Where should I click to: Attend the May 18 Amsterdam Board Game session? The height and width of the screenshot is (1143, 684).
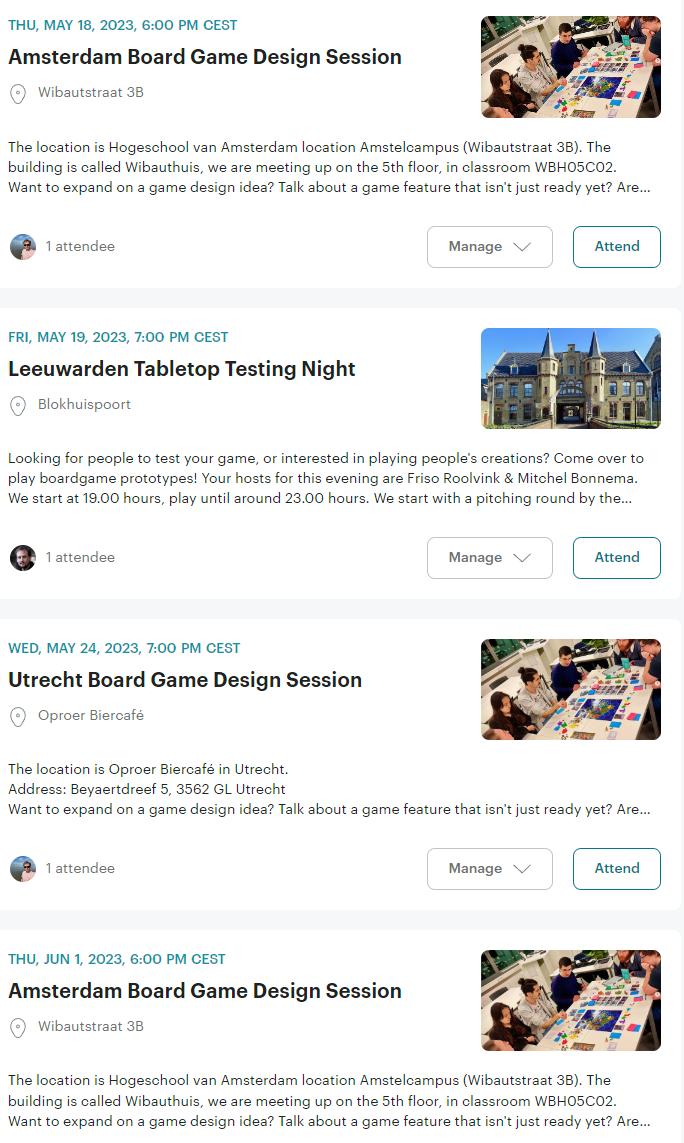click(x=616, y=247)
